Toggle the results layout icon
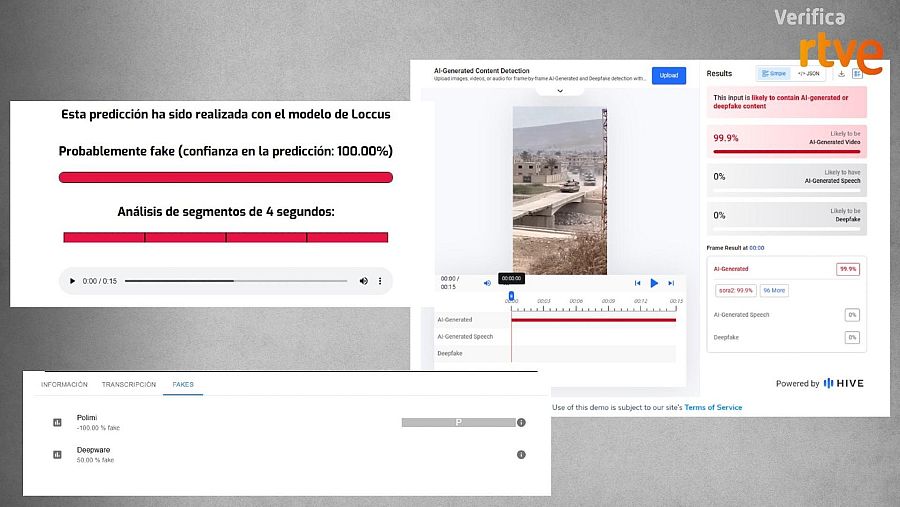 point(857,73)
